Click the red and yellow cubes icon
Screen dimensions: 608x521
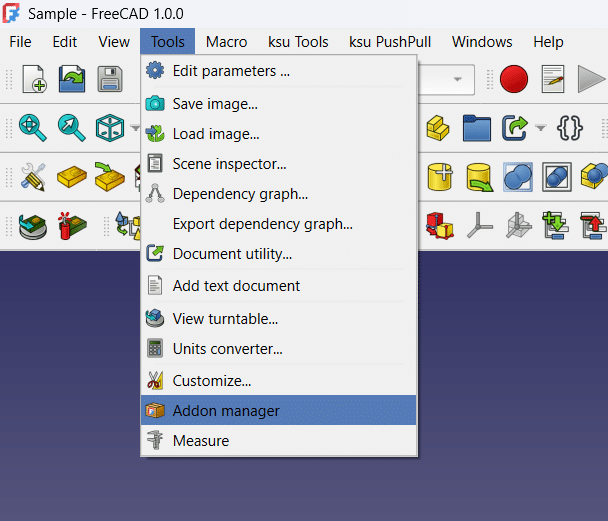point(439,226)
